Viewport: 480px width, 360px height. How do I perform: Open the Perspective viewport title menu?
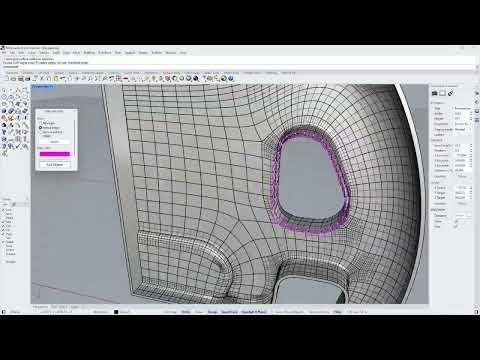coord(43,86)
